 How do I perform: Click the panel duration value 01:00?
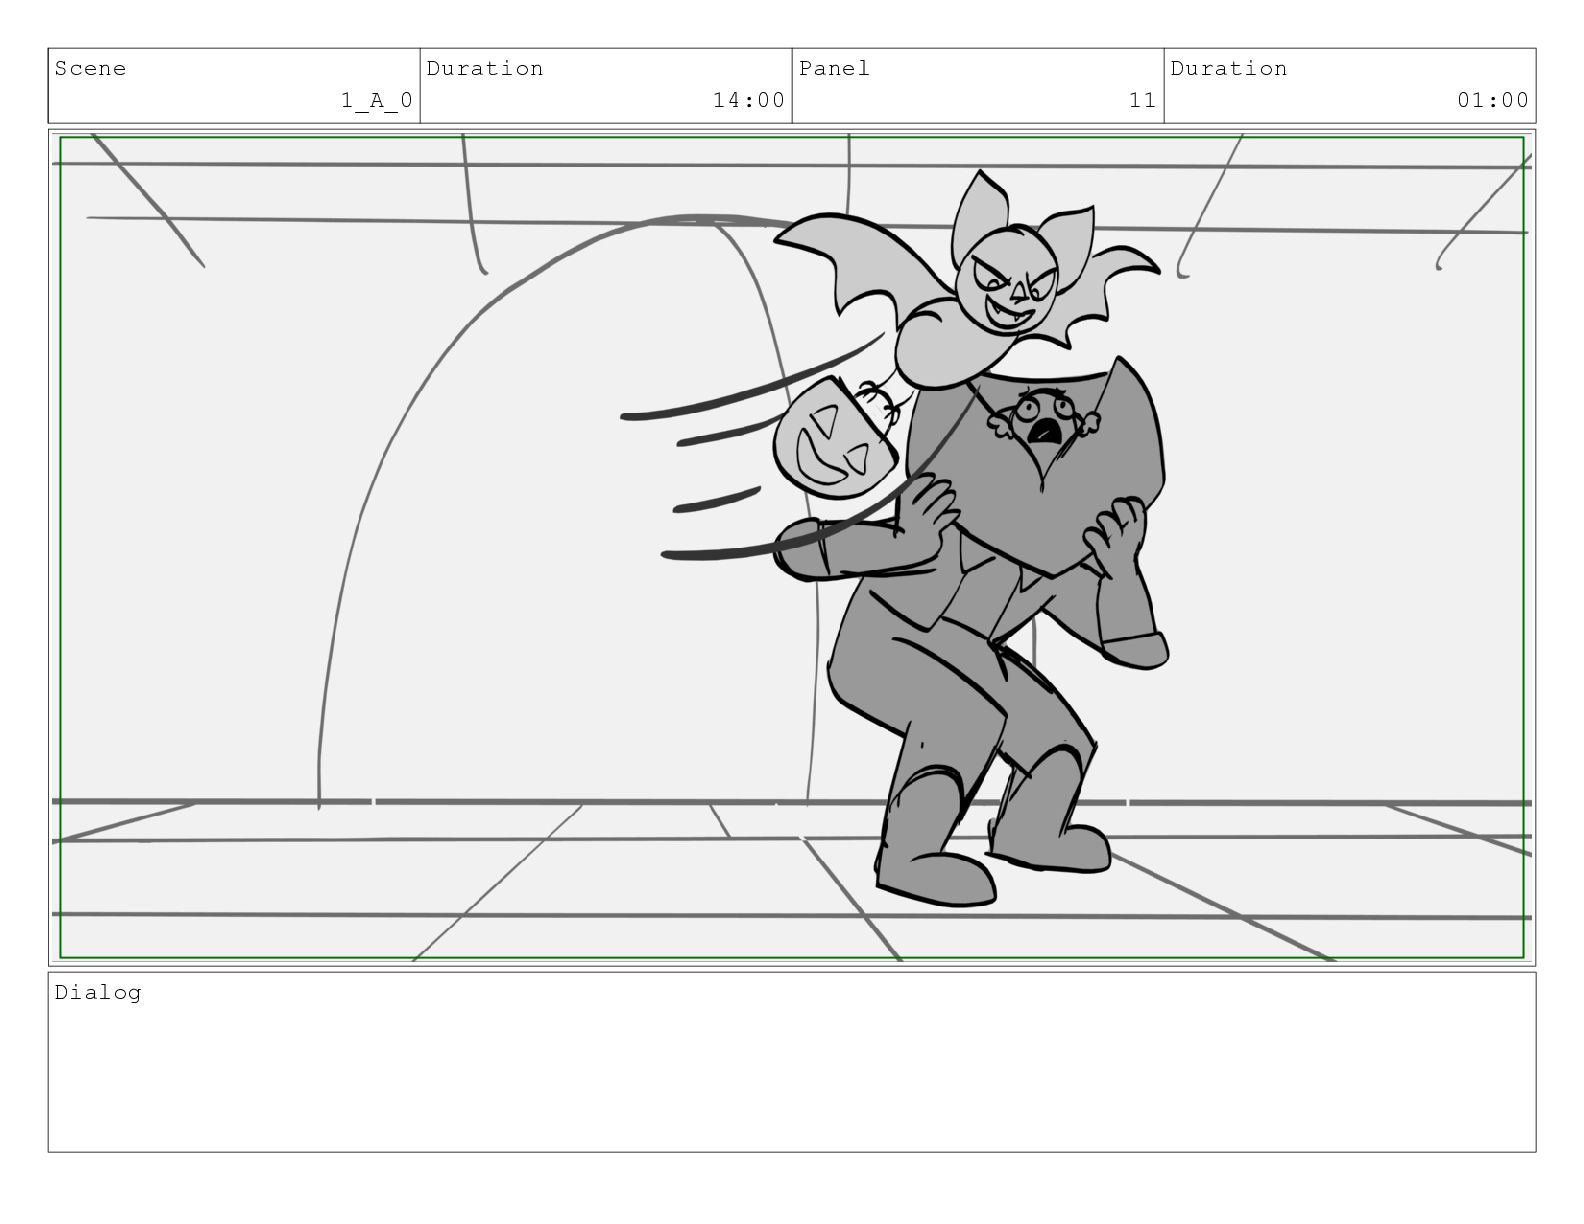click(x=1493, y=100)
